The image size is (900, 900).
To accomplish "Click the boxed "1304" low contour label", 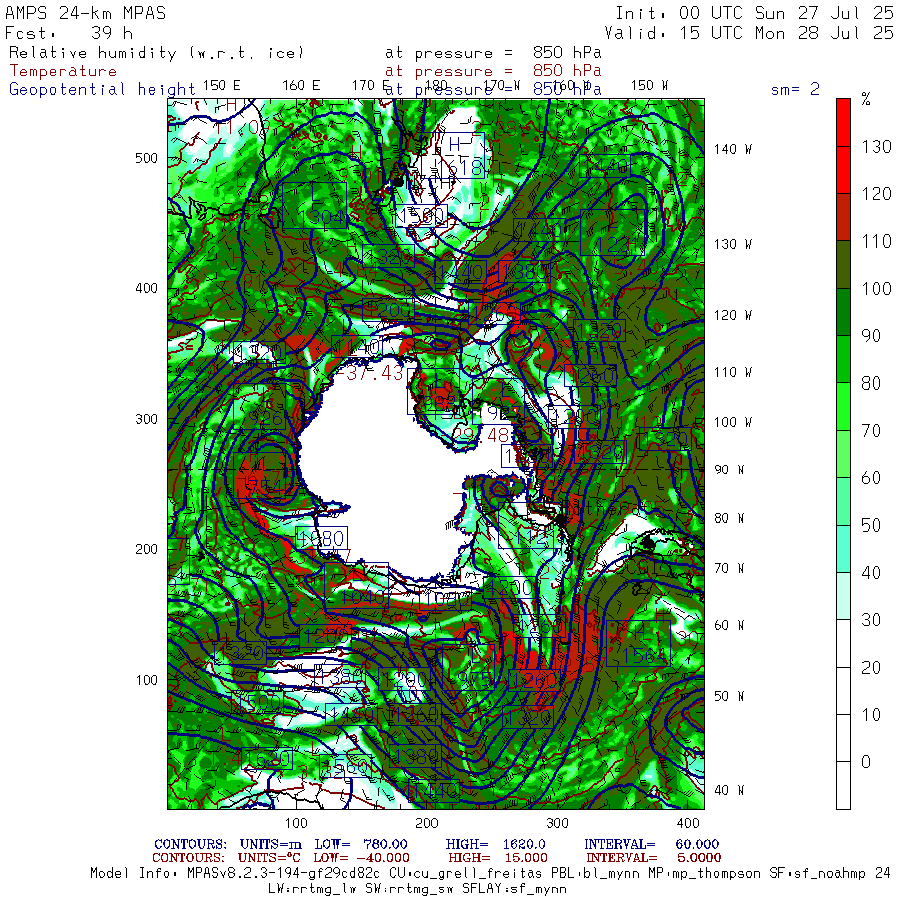I will [x=315, y=205].
